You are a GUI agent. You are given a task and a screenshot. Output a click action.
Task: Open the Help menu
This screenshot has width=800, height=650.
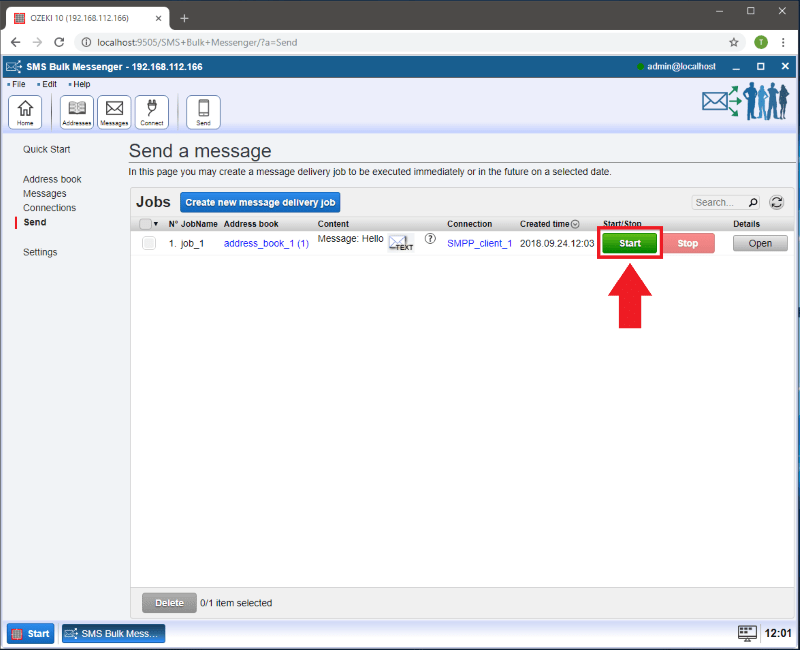(x=81, y=84)
